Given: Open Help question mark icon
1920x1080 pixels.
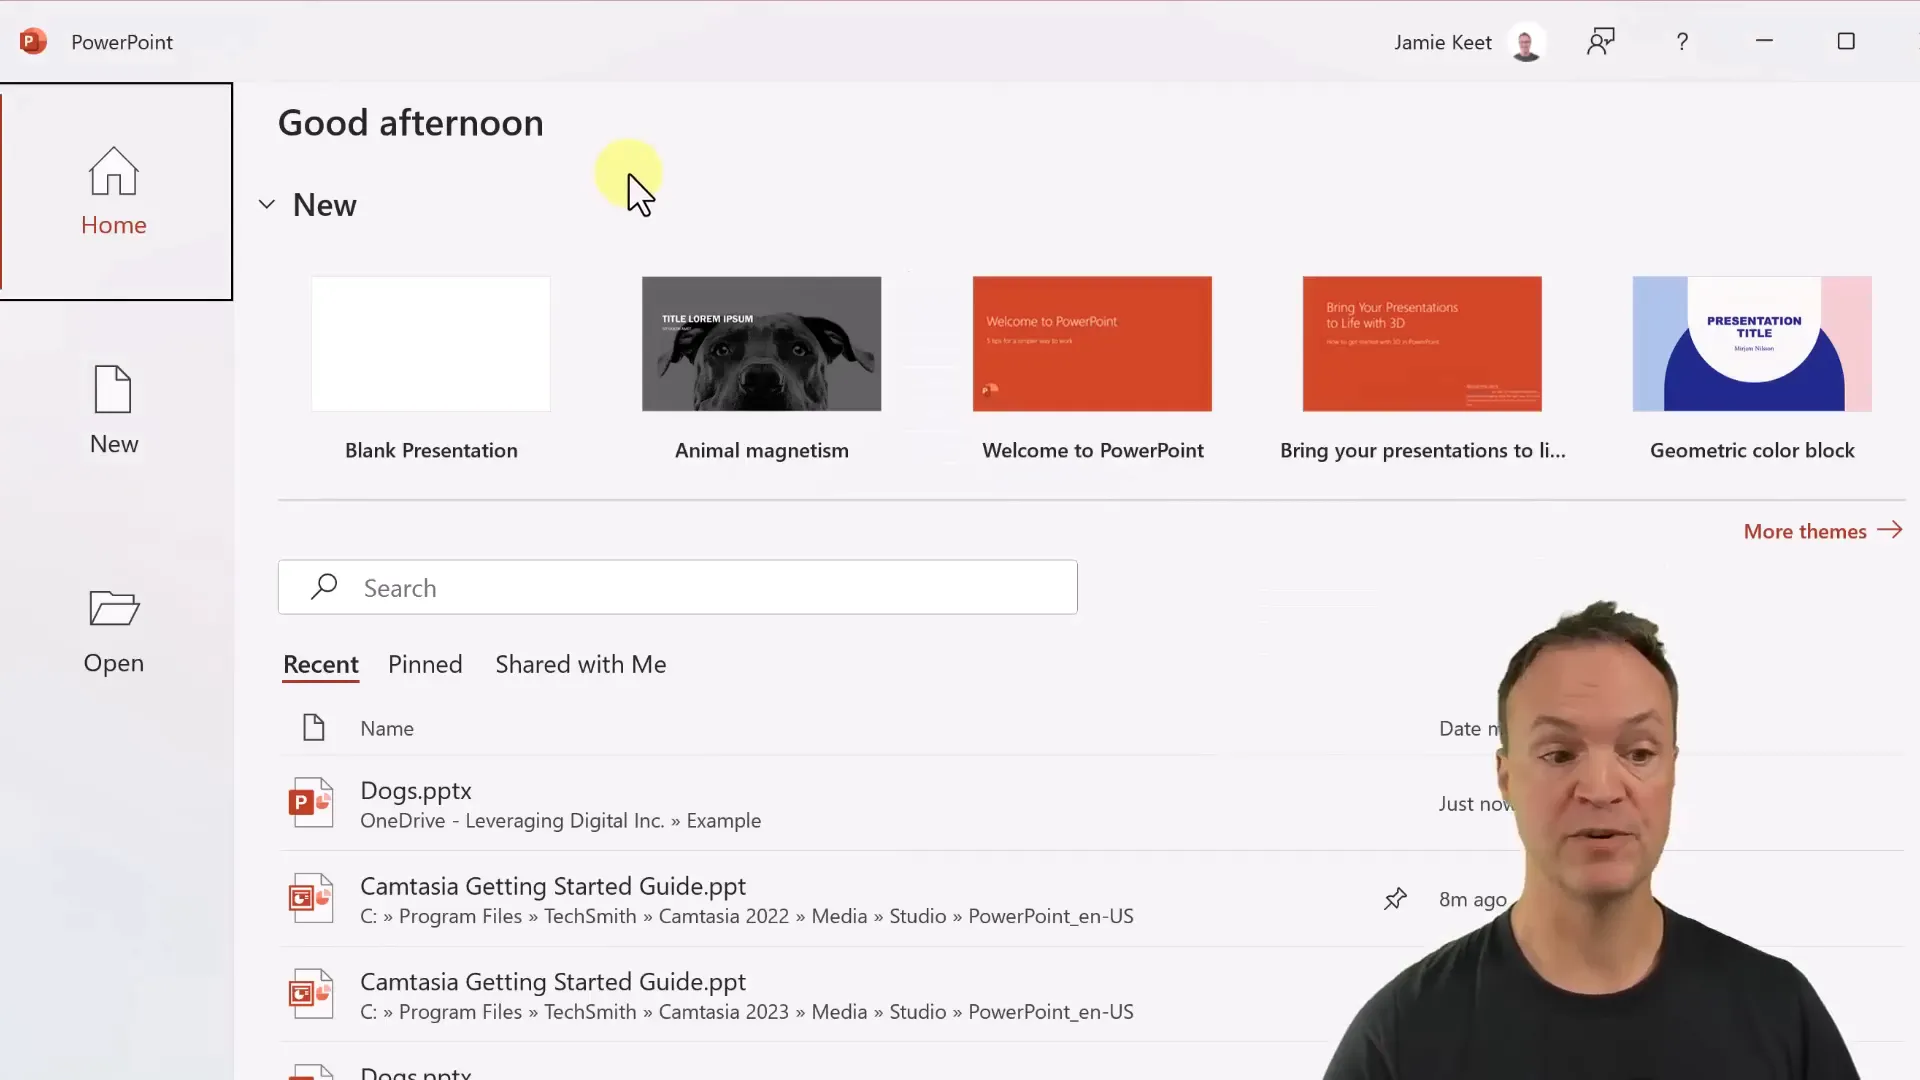Looking at the screenshot, I should pyautogui.click(x=1682, y=42).
